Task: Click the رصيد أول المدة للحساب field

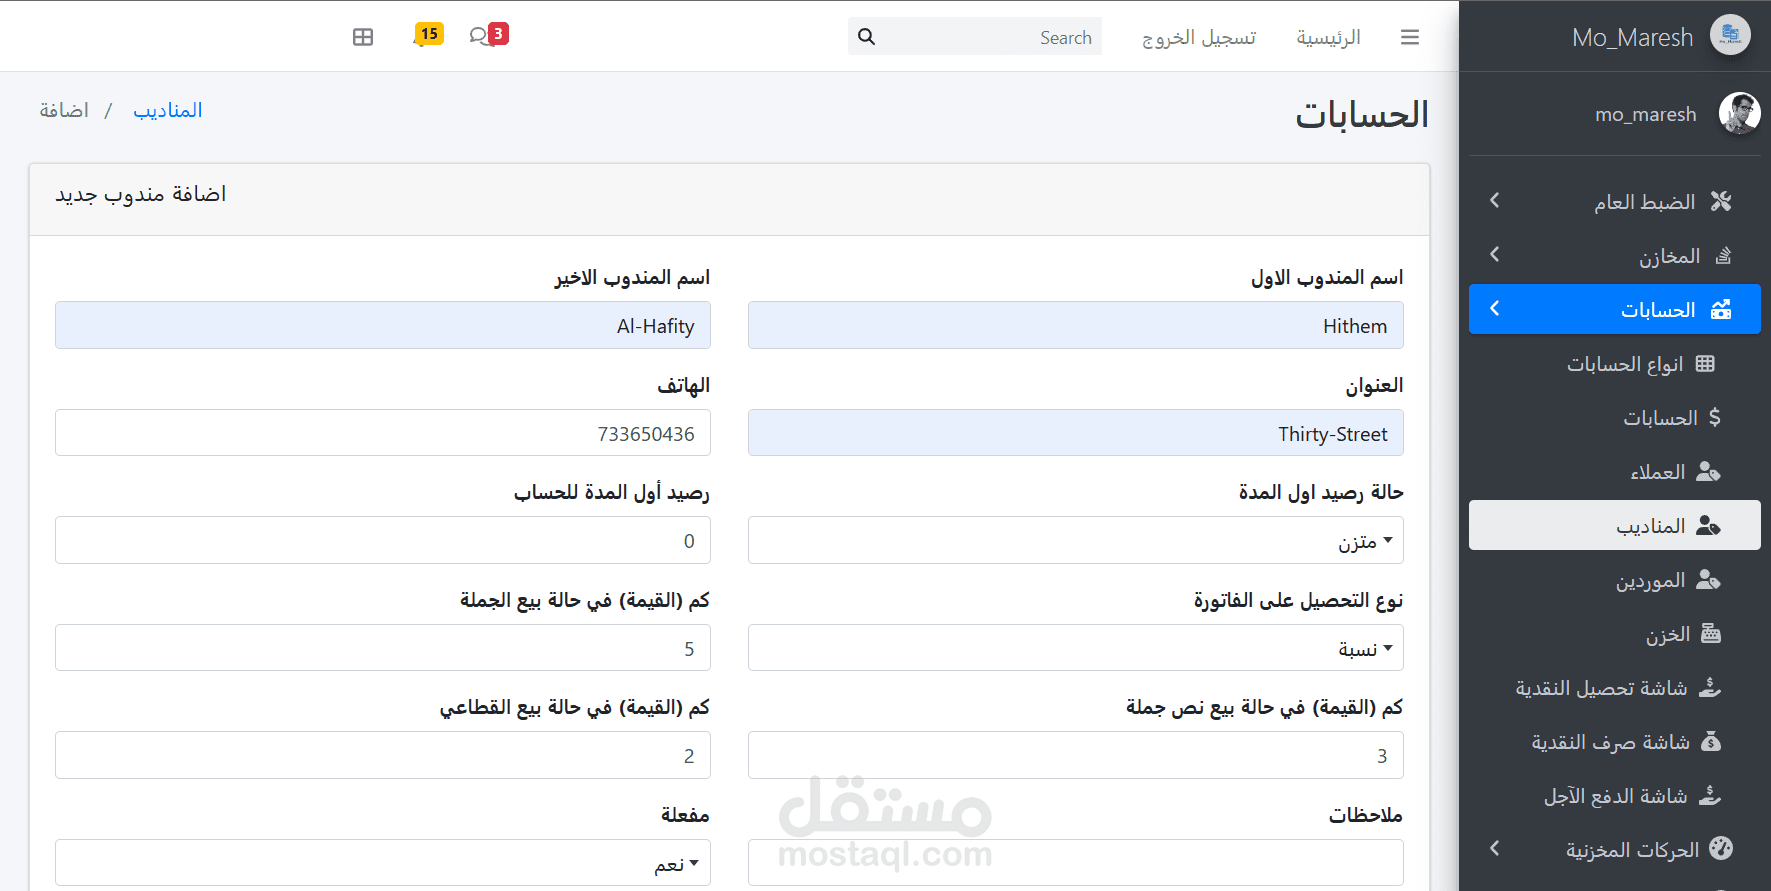Action: (383, 540)
